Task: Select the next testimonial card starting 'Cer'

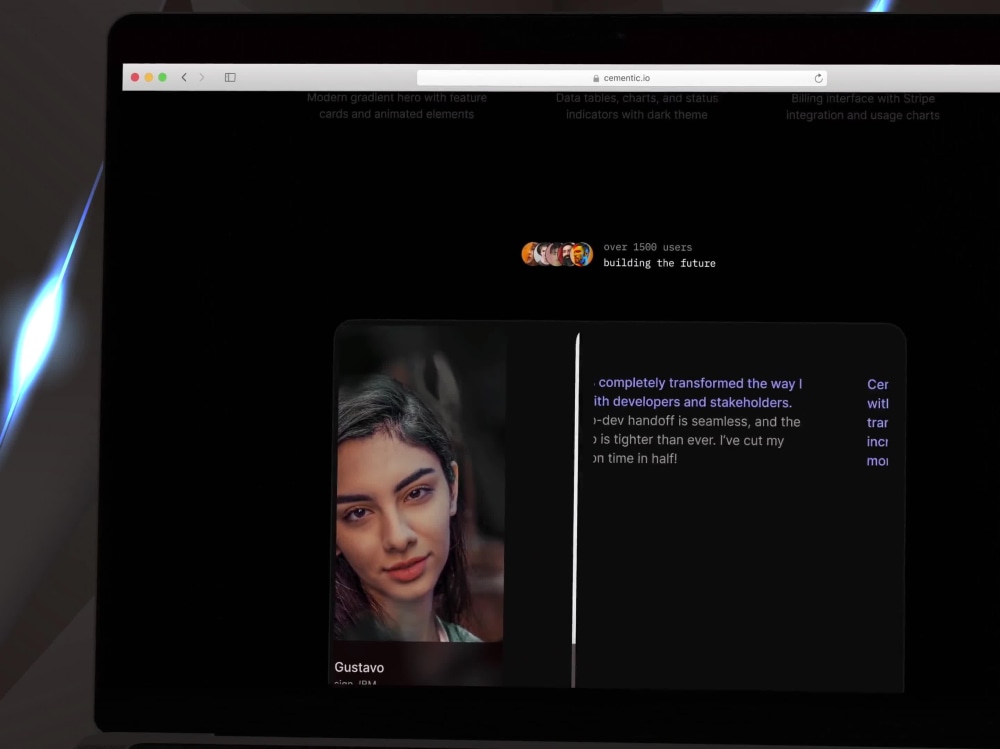Action: click(878, 422)
